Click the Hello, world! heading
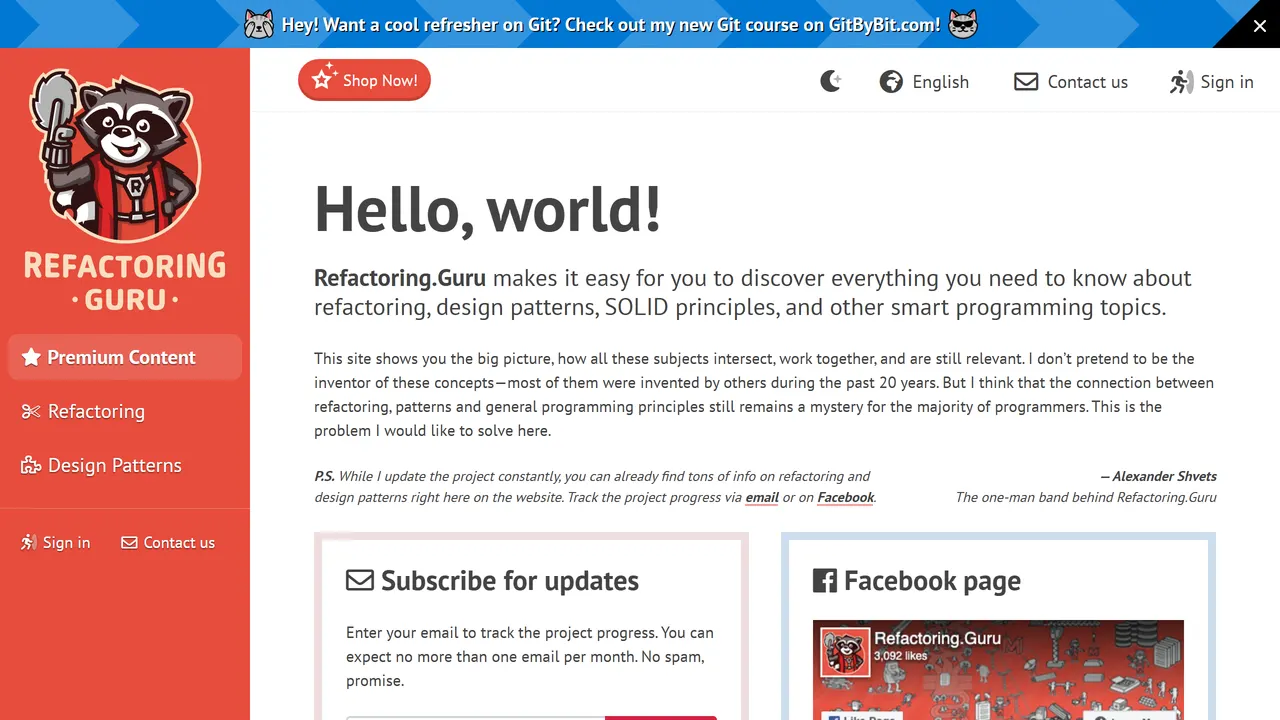1280x720 pixels. click(x=488, y=209)
